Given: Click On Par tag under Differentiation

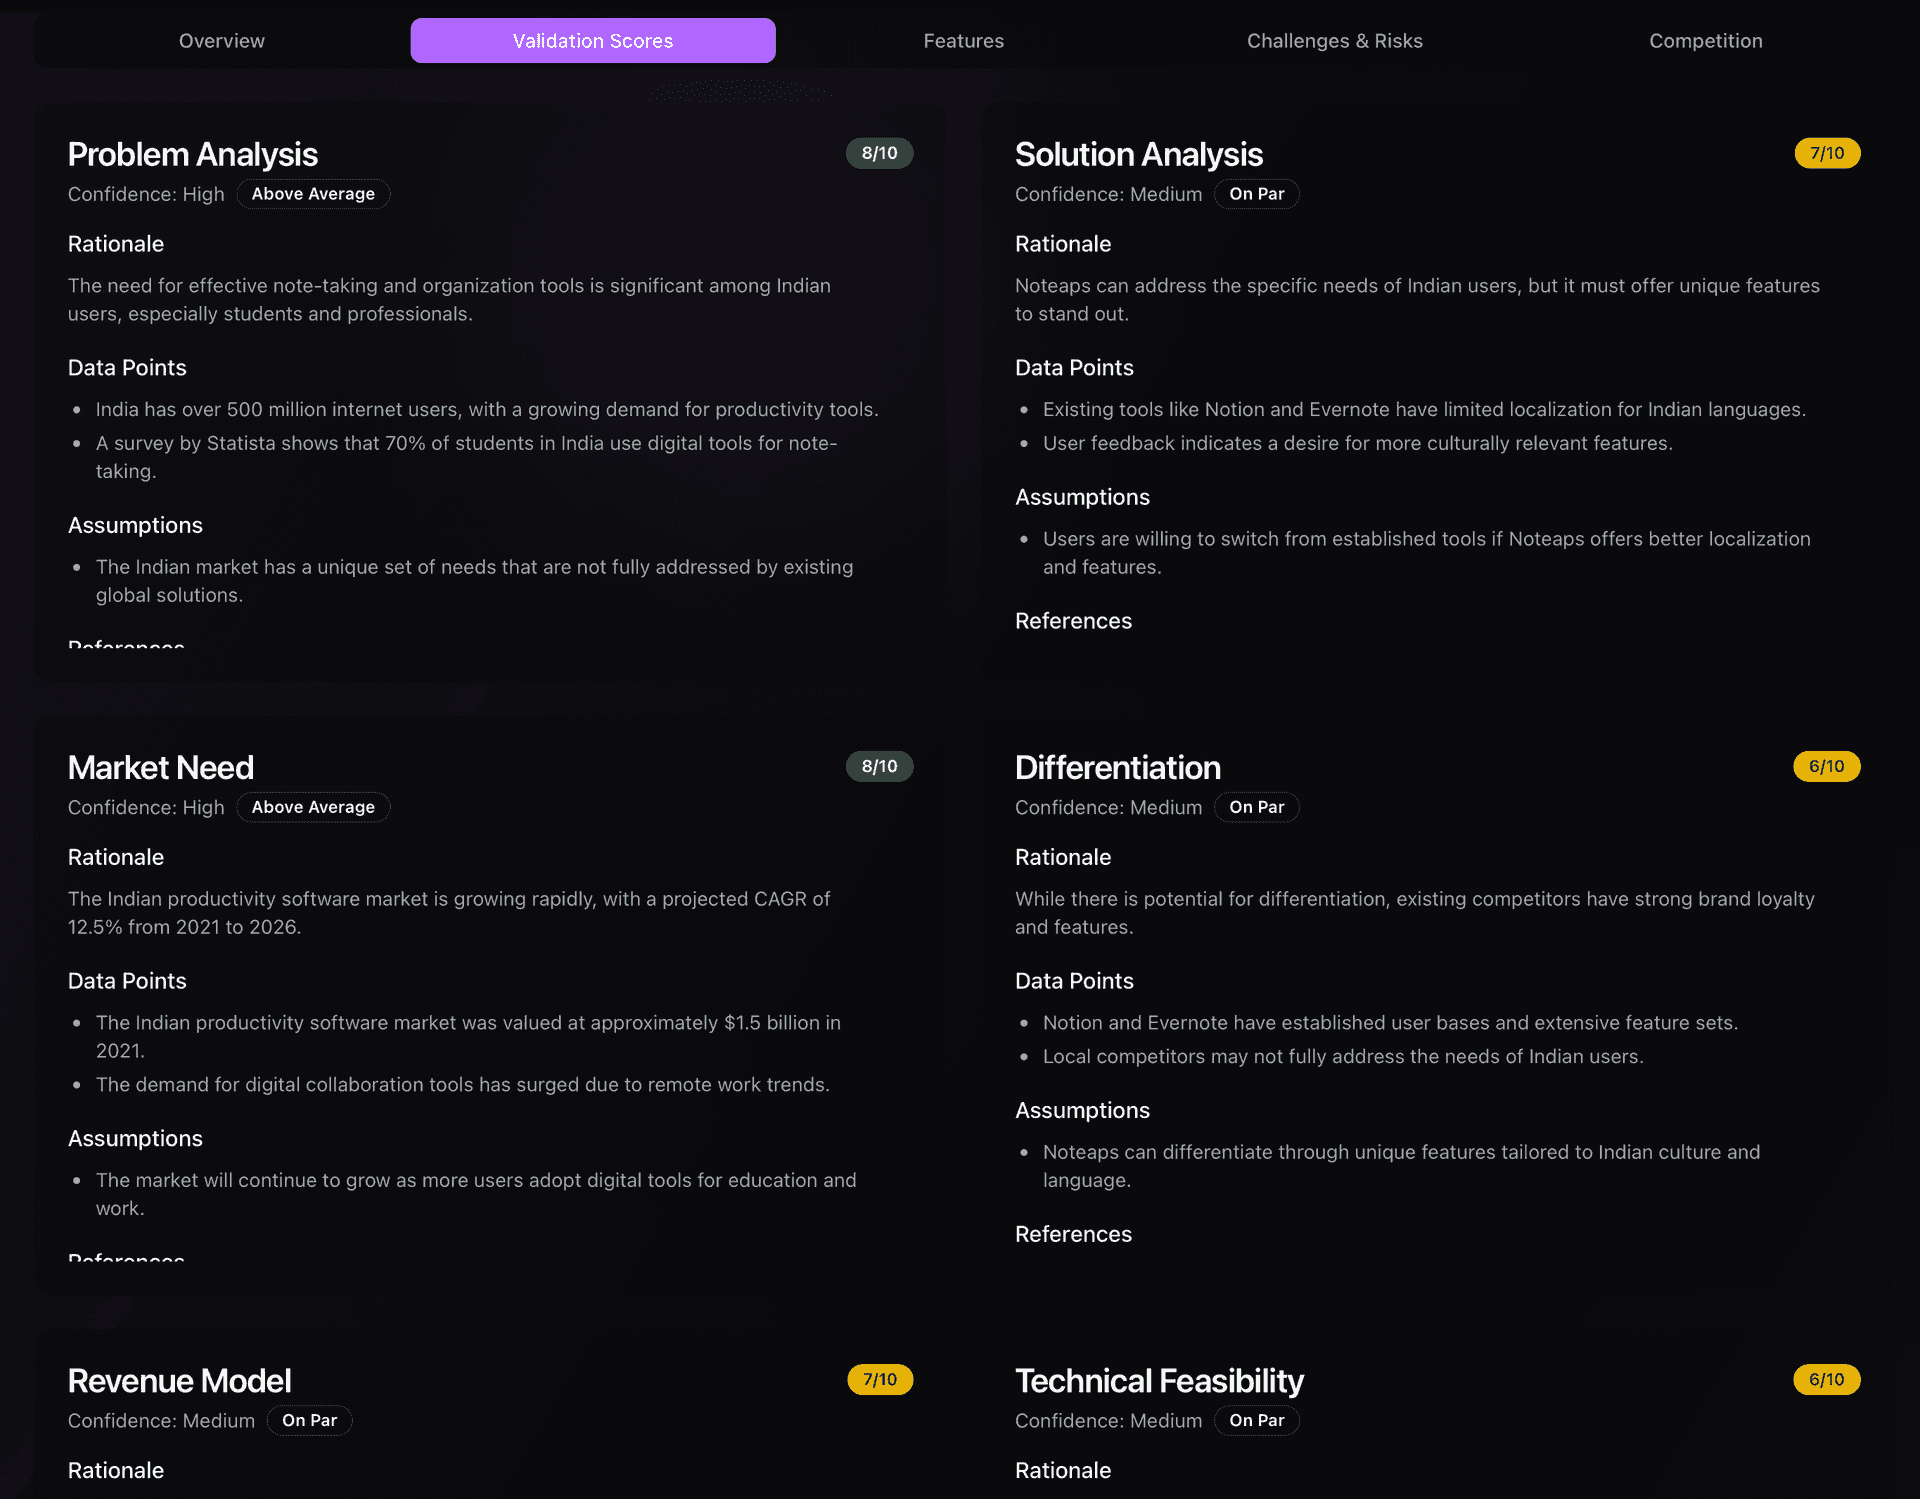Looking at the screenshot, I should [1257, 807].
